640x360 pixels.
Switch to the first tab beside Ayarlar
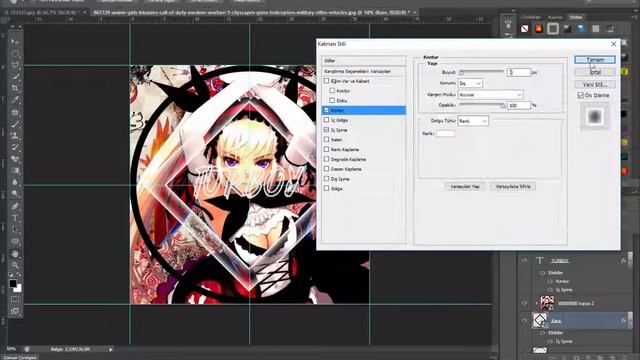531,17
